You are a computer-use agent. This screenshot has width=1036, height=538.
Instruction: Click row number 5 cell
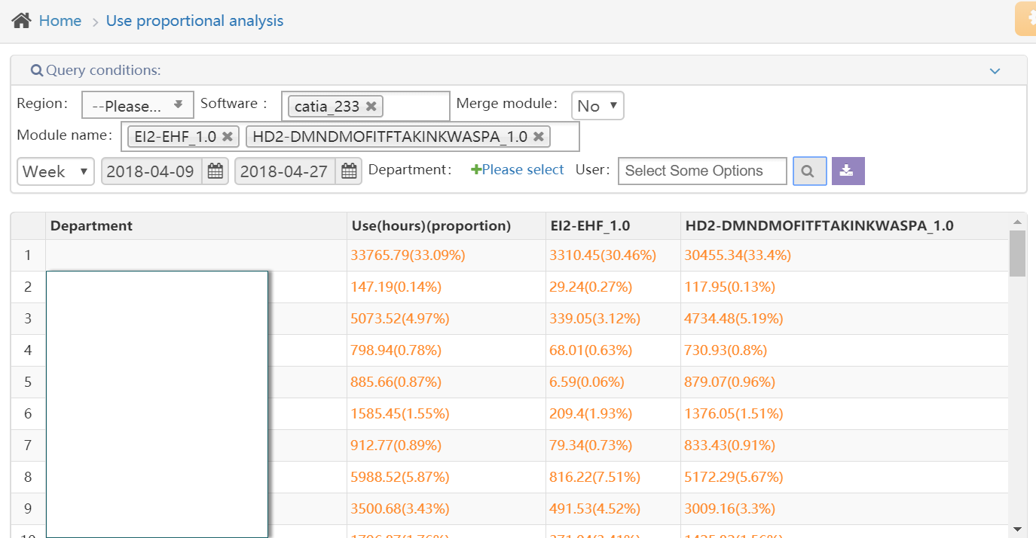click(x=28, y=382)
